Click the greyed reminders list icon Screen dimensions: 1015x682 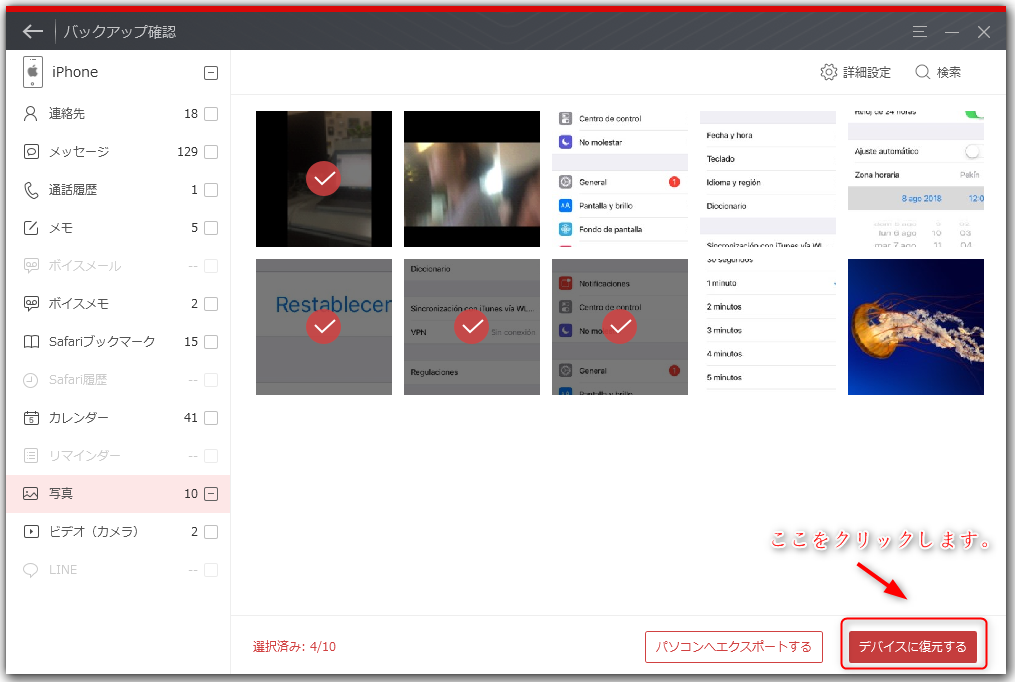click(30, 456)
